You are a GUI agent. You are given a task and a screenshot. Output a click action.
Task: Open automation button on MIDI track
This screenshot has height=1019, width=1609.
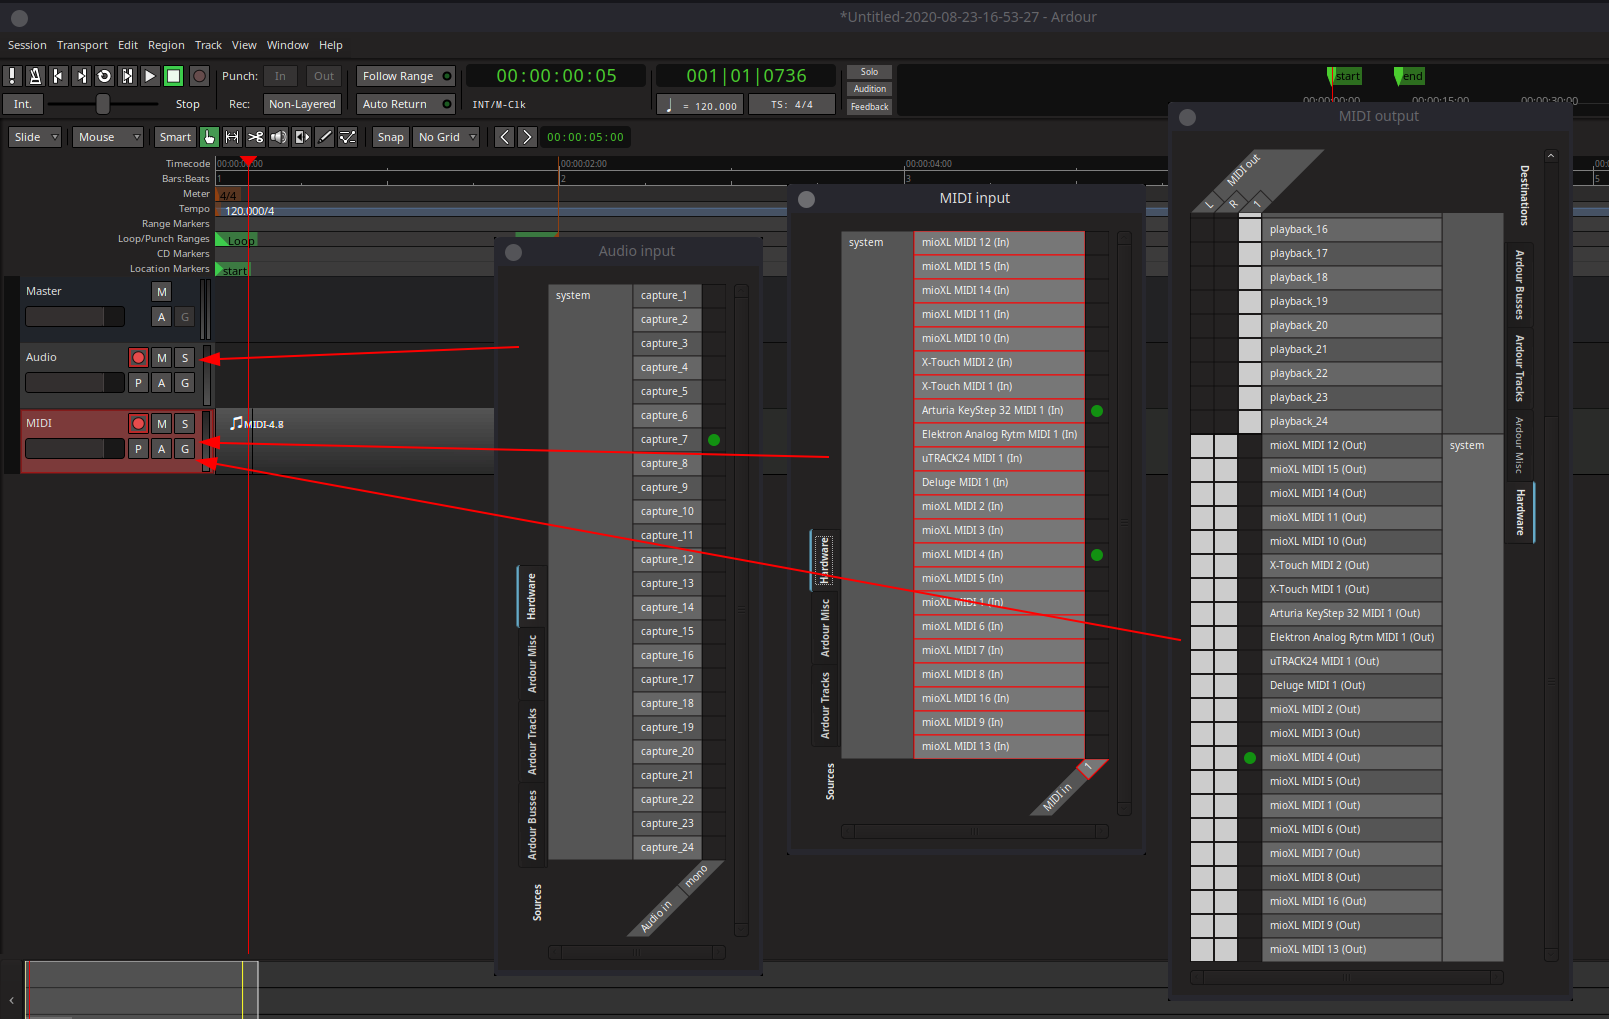[161, 449]
